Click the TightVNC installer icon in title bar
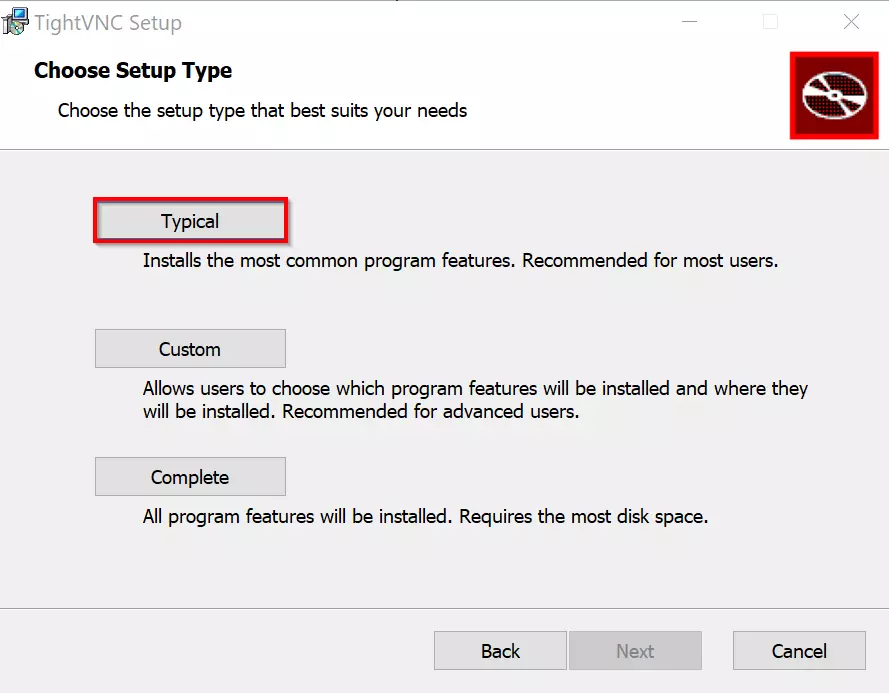Image resolution: width=889 pixels, height=693 pixels. (16, 21)
